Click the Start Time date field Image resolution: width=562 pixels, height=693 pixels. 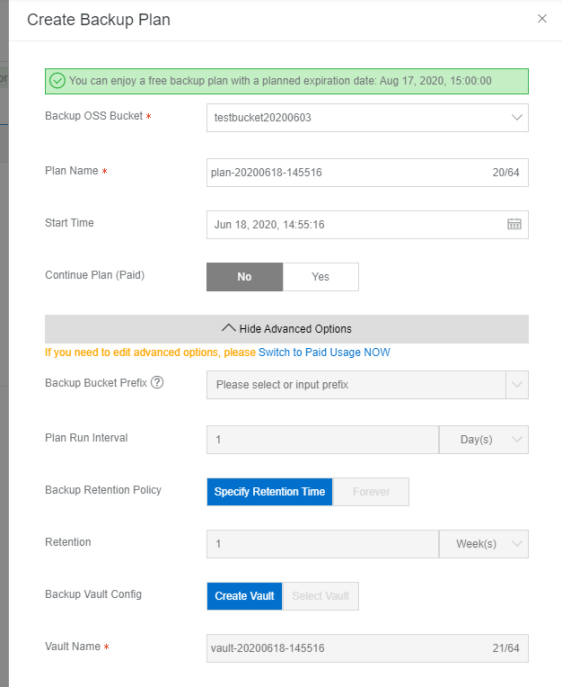(367, 225)
